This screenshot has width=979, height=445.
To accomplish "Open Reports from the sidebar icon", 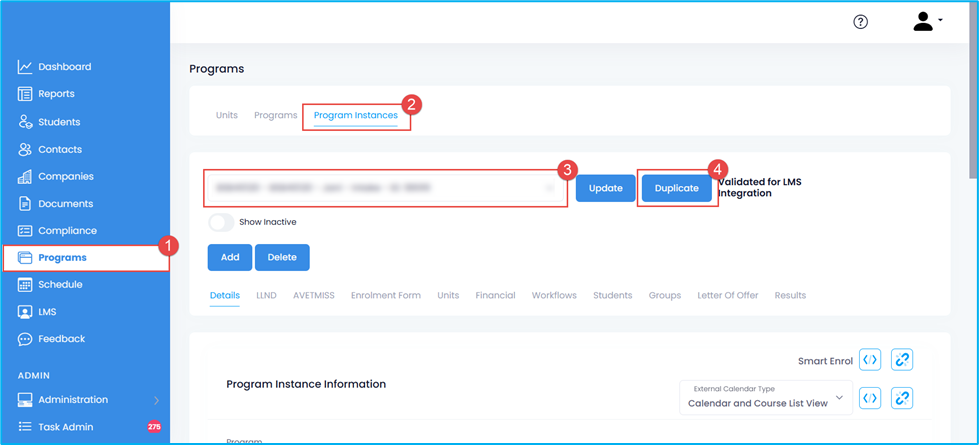I will pos(25,94).
